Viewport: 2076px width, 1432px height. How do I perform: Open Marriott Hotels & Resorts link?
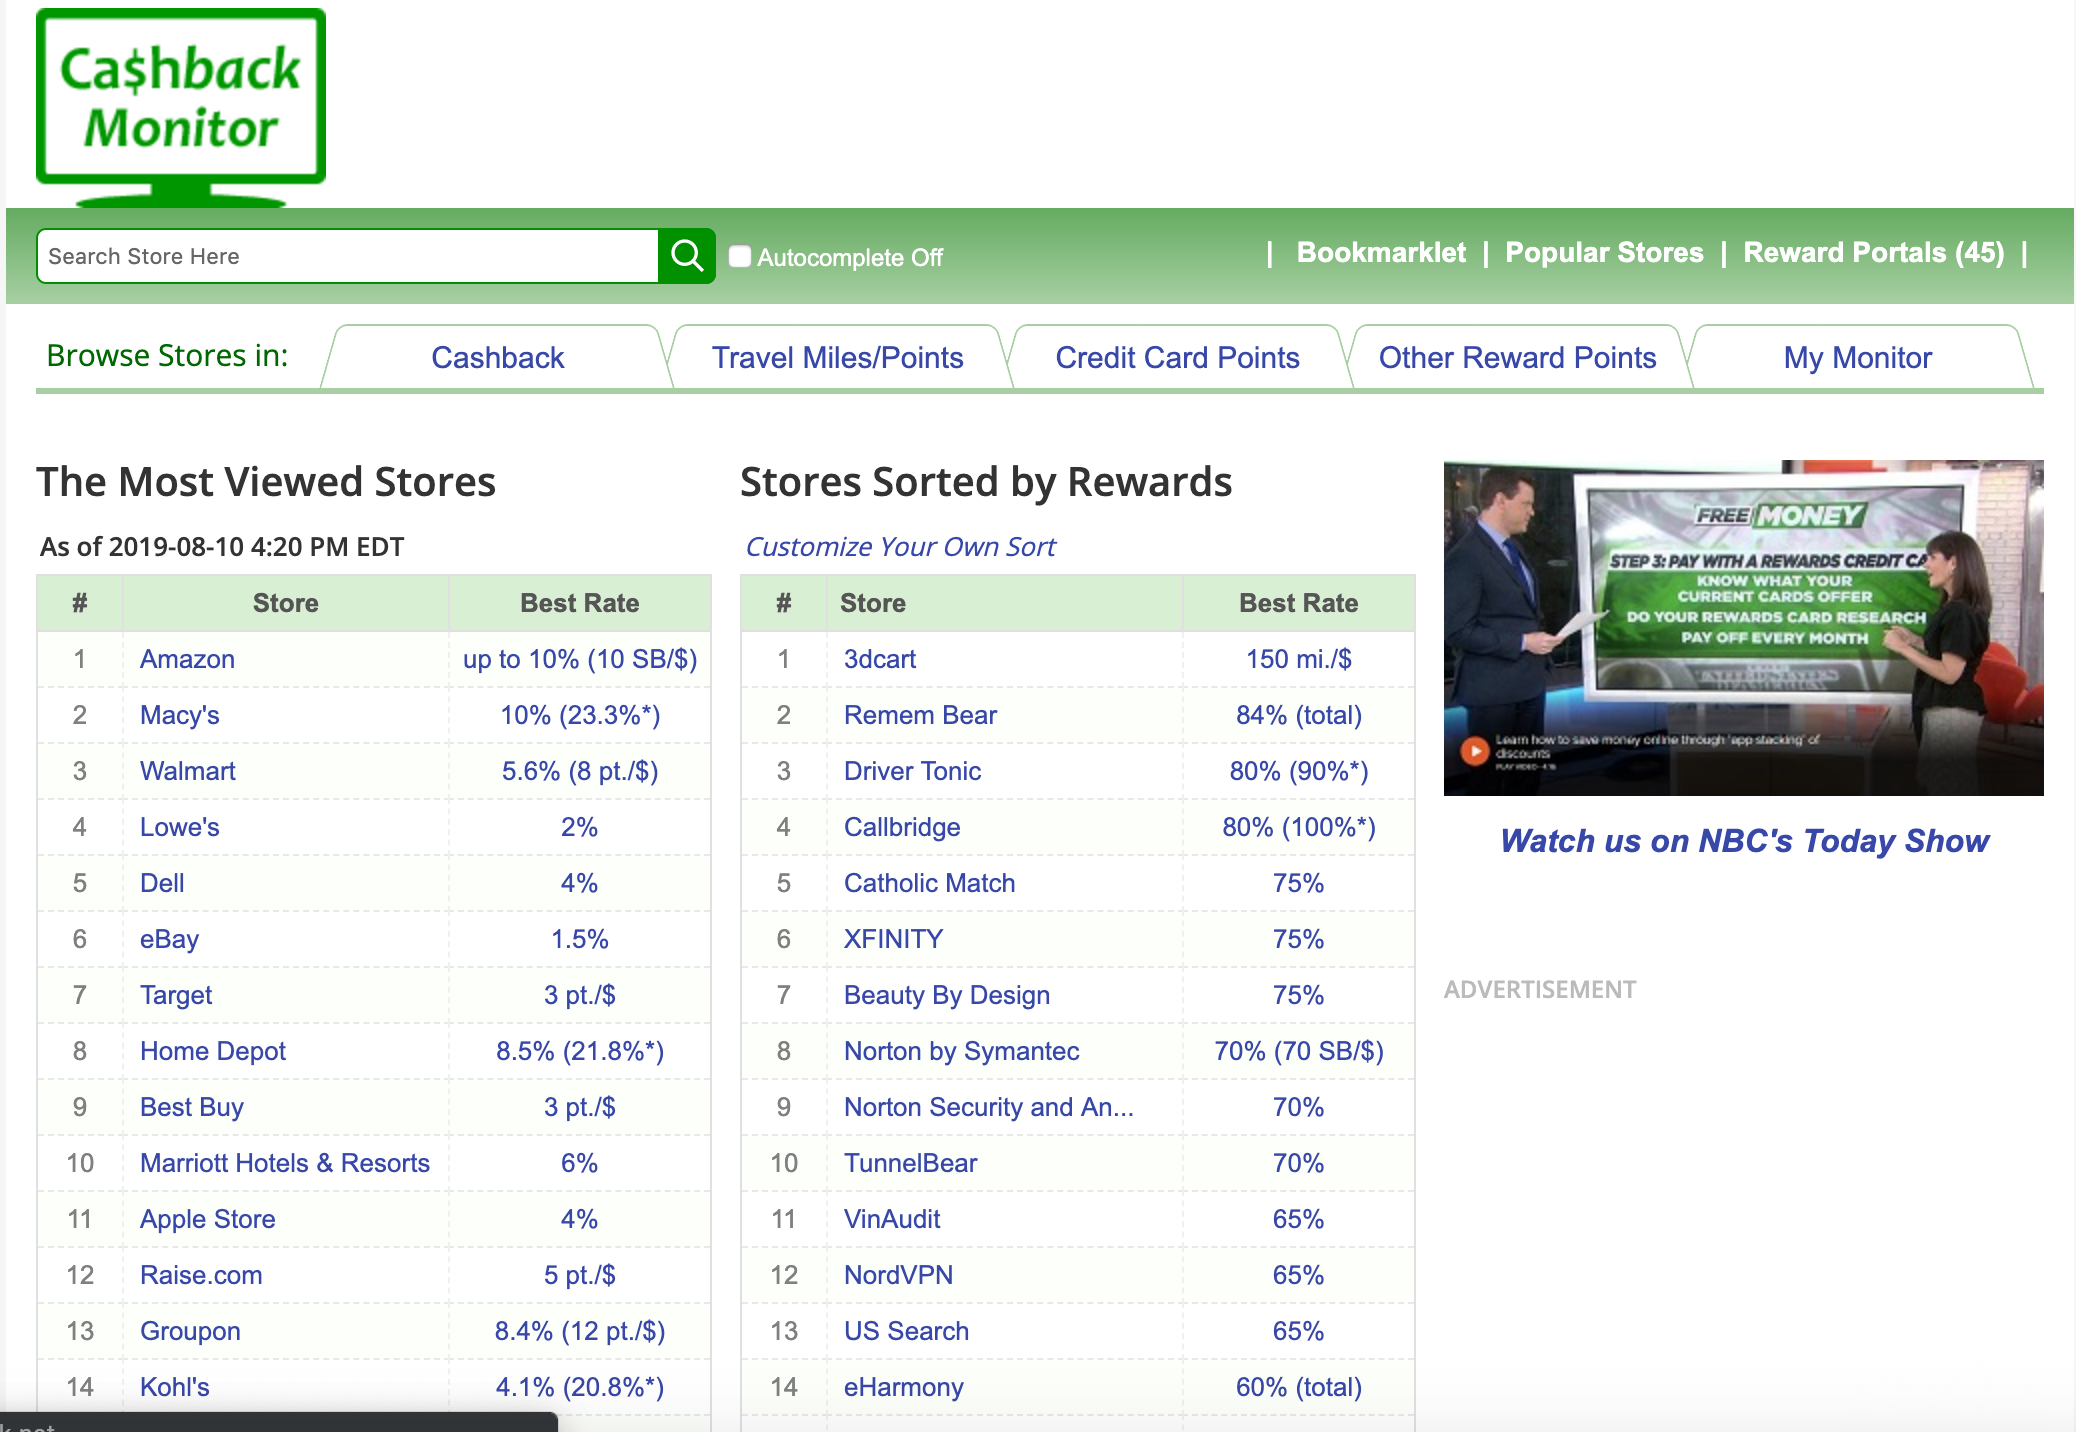285,1163
